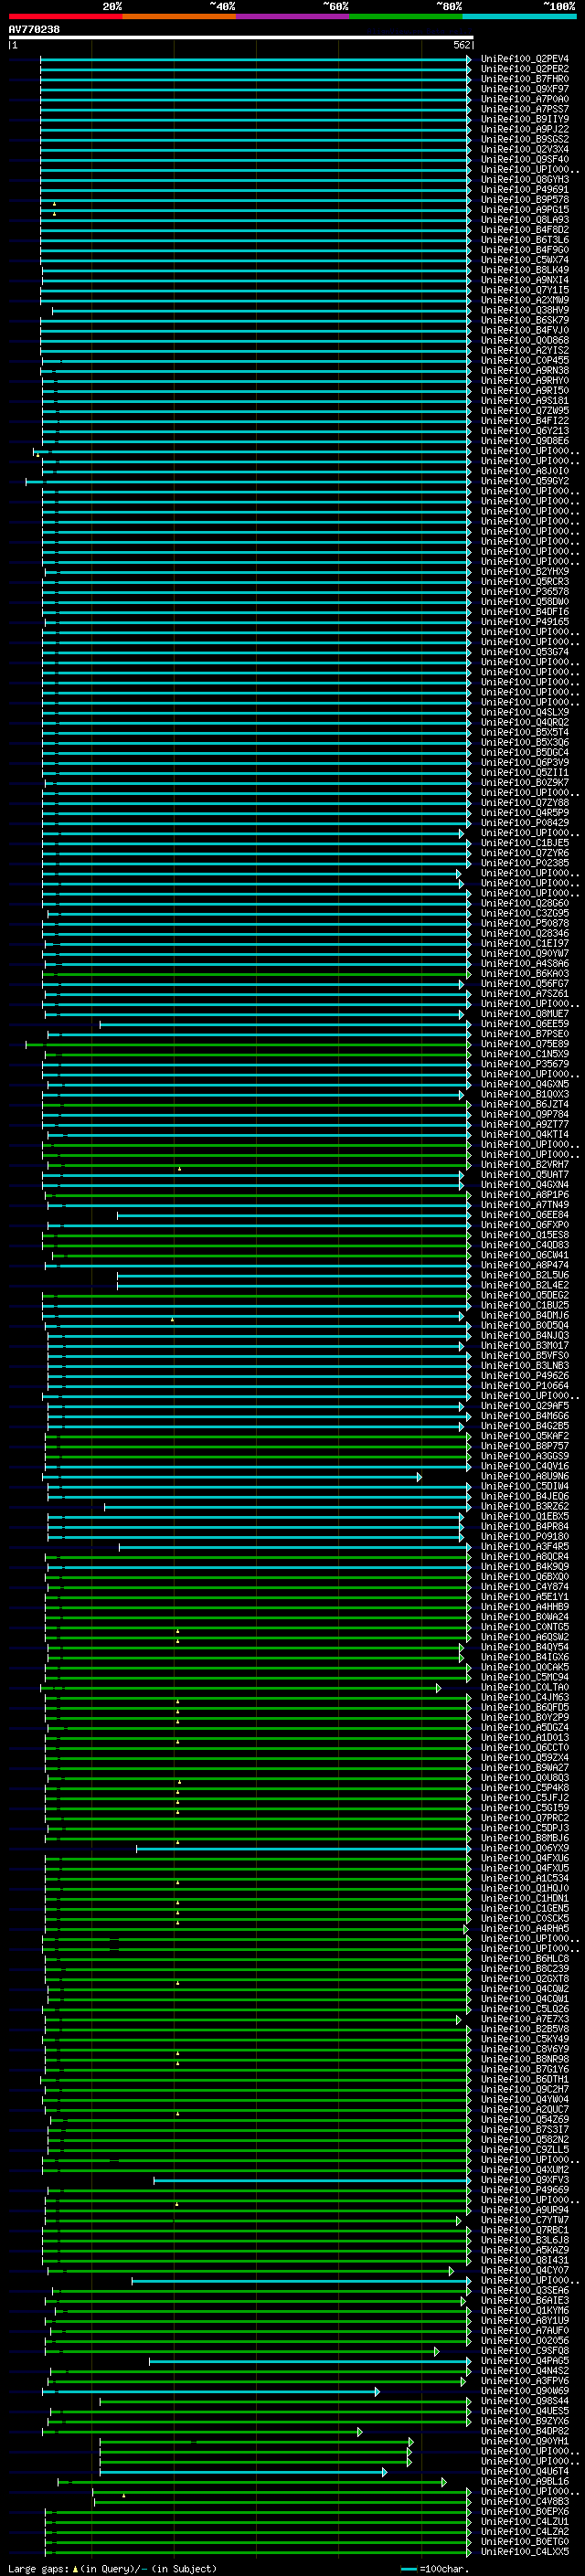Open hit UniRef100_A7P0A0
This screenshot has width=585, height=2576.
(x=525, y=99)
